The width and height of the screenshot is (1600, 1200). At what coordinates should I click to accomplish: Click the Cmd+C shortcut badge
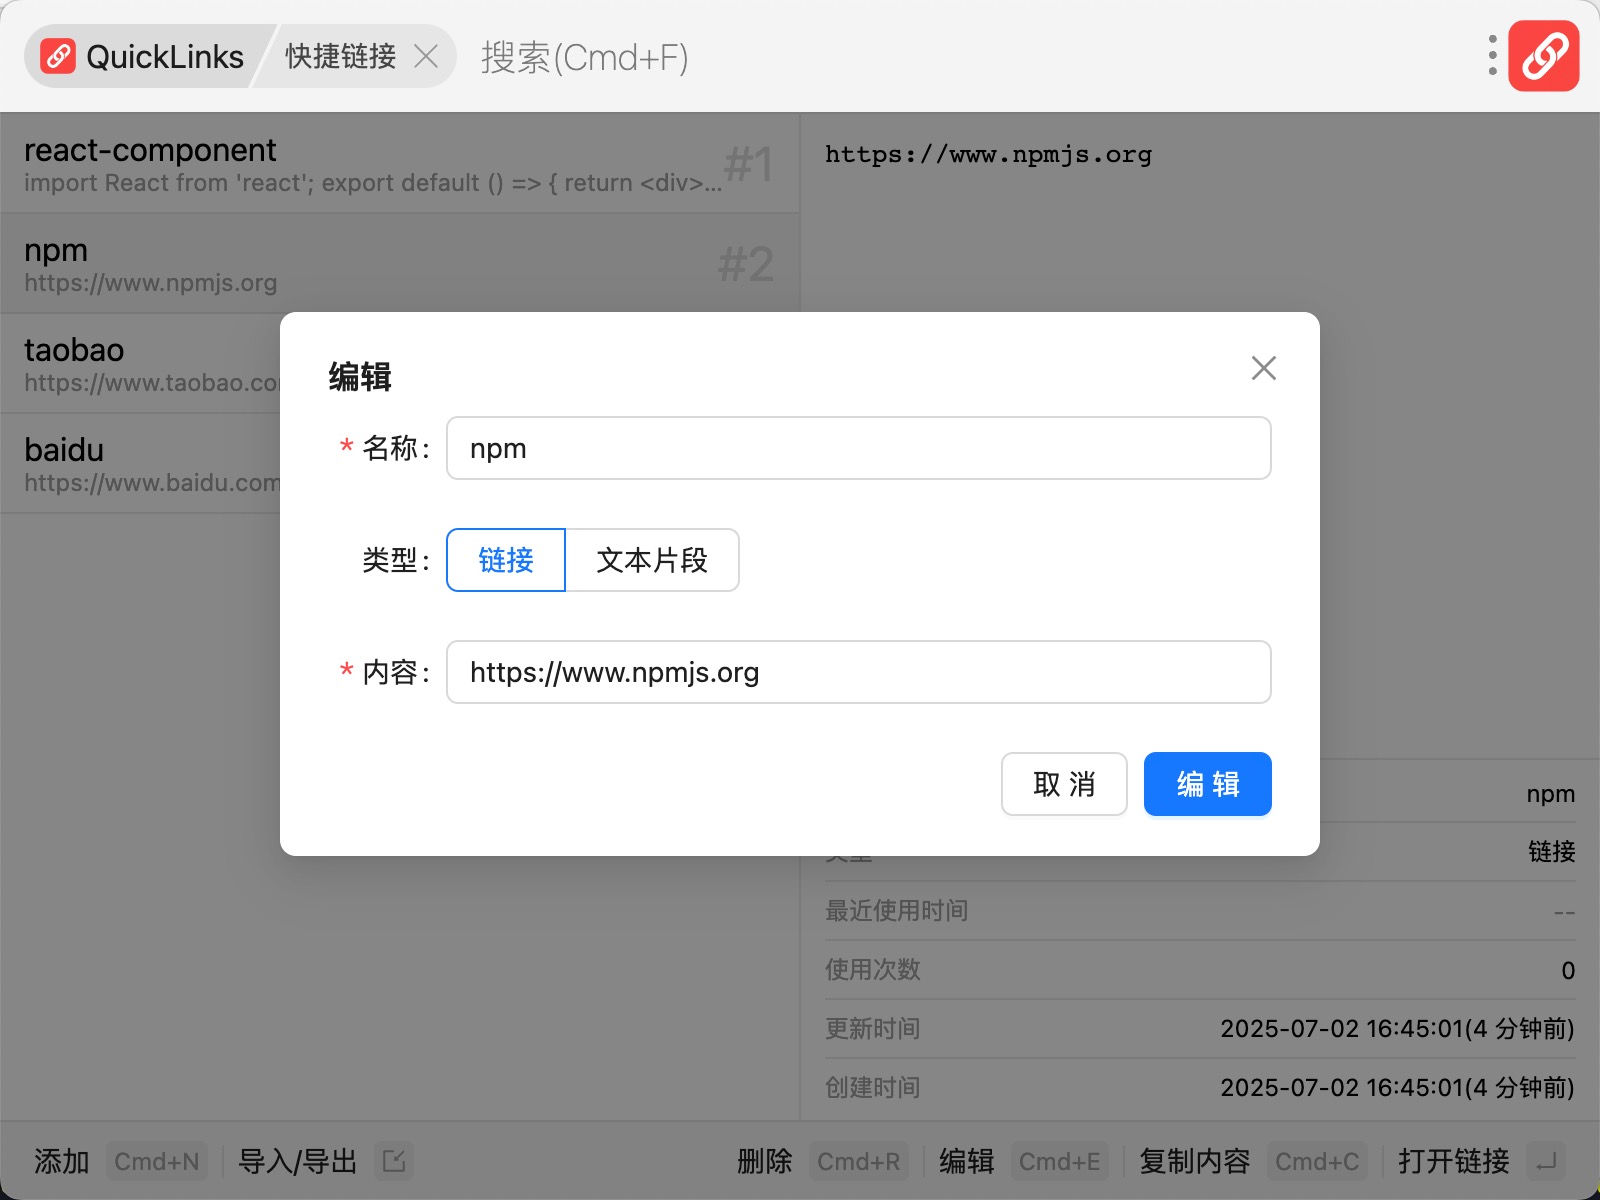(x=1317, y=1161)
